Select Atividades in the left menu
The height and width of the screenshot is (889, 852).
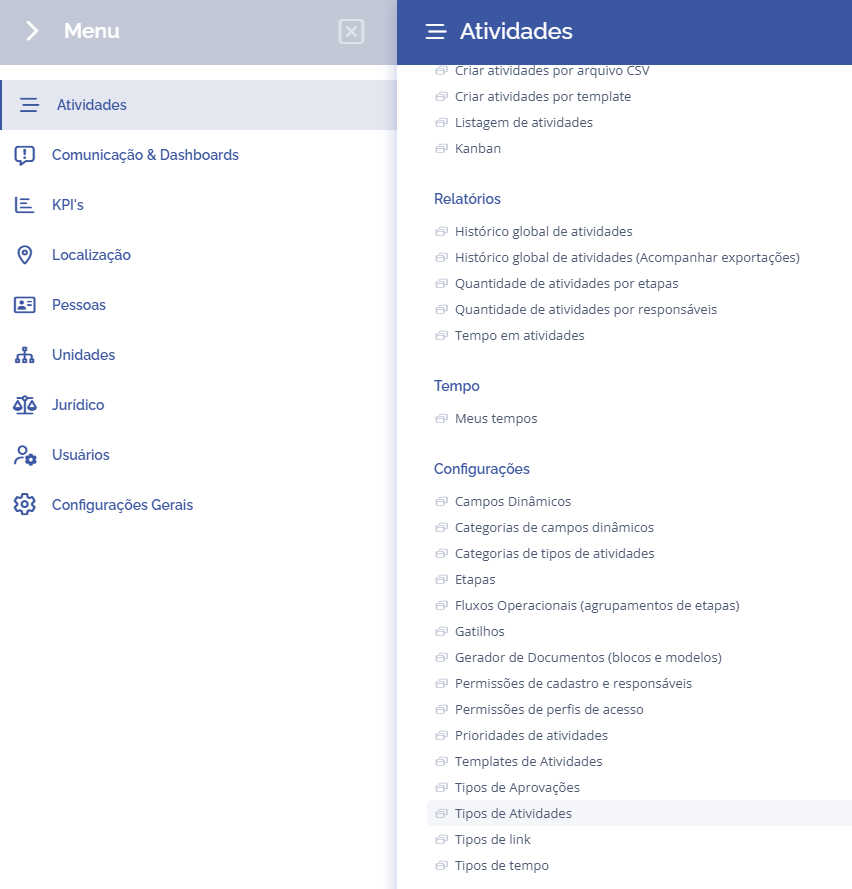pos(92,105)
